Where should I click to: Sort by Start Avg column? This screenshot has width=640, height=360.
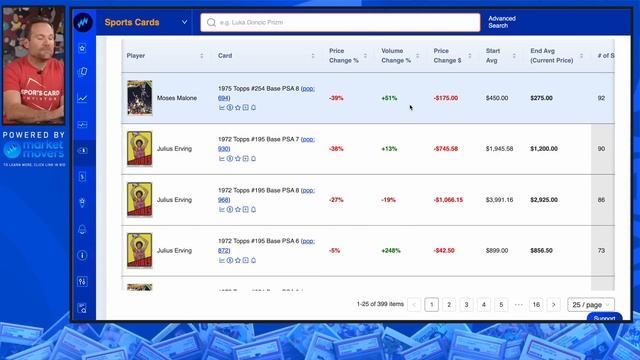514,56
